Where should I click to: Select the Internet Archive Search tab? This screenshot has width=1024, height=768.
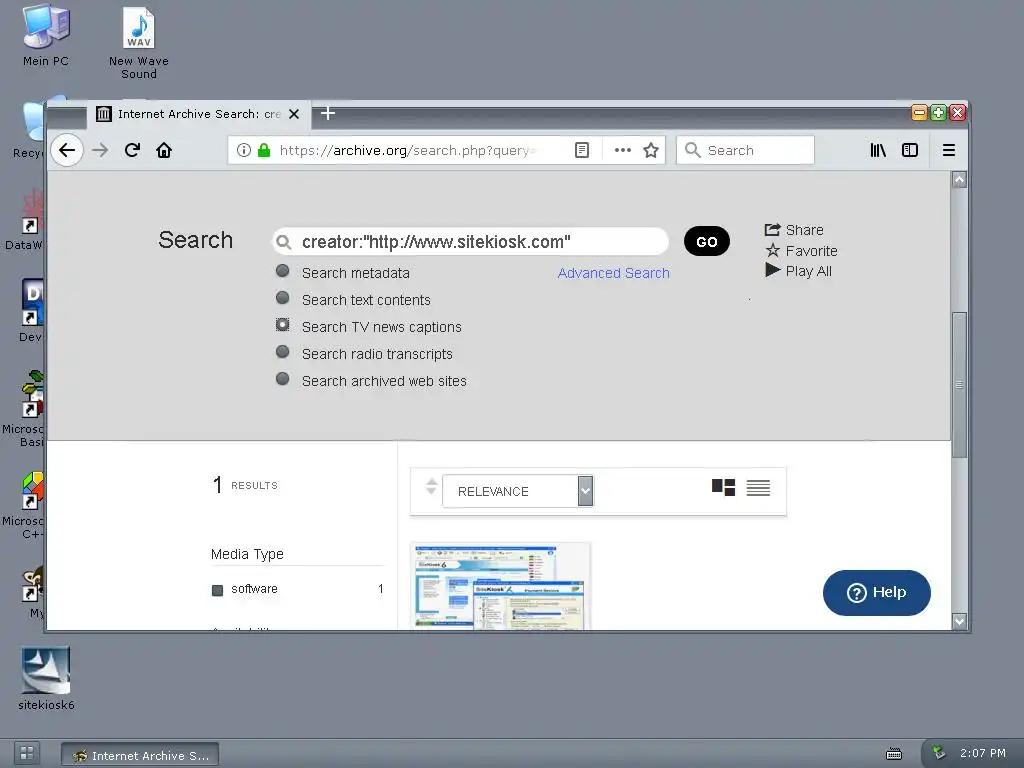pyautogui.click(x=199, y=114)
